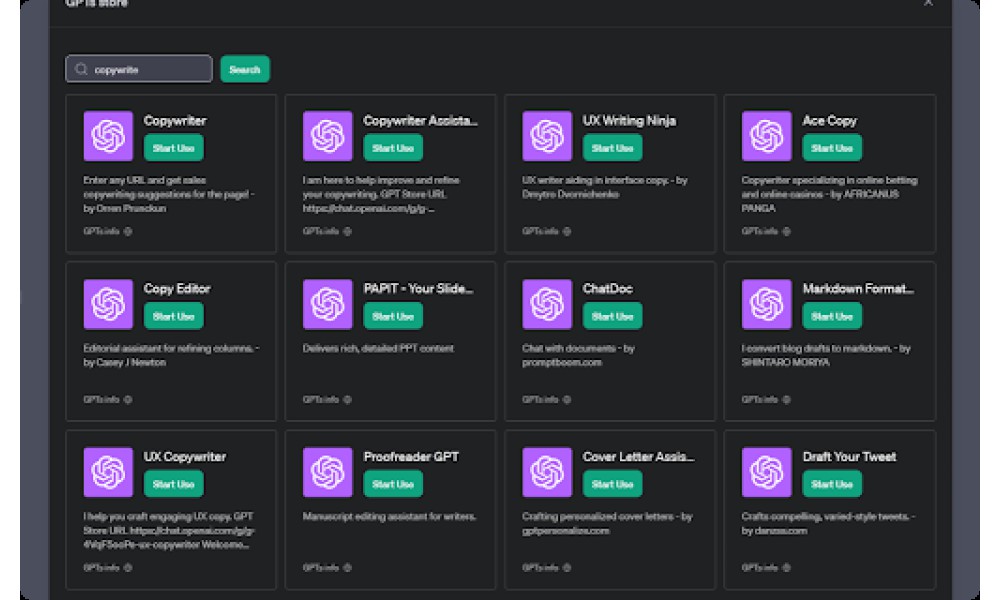
Task: Open GPTs info icon on Copy Editor card
Action: coord(128,400)
